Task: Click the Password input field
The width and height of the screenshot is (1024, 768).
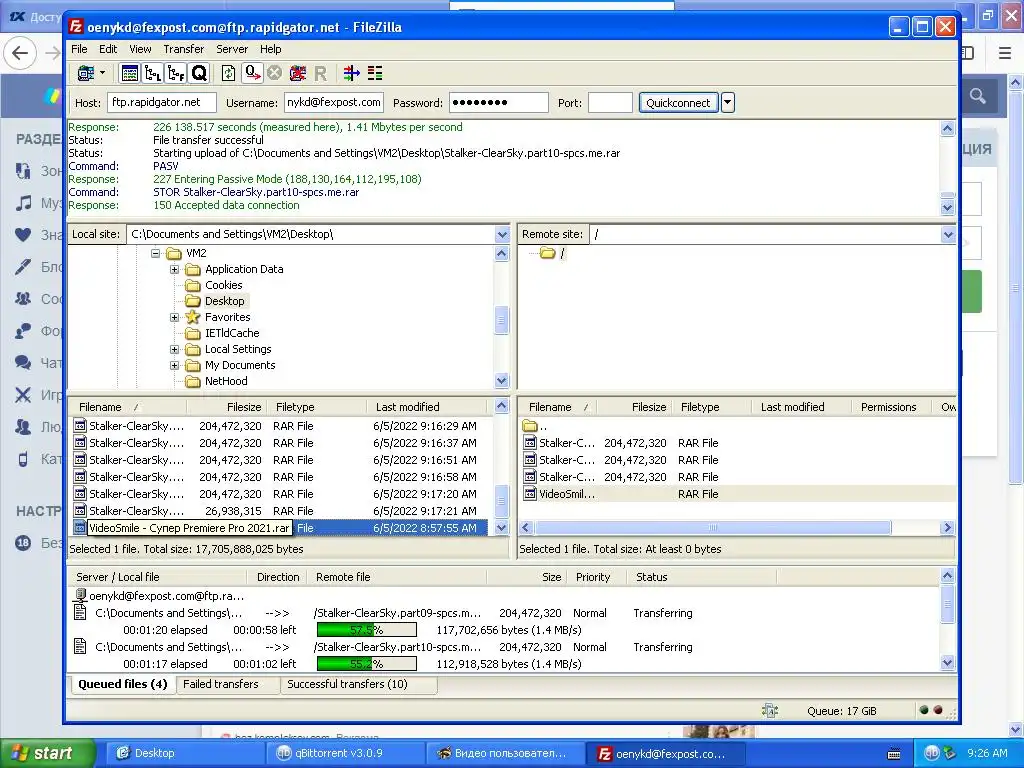Action: point(498,103)
